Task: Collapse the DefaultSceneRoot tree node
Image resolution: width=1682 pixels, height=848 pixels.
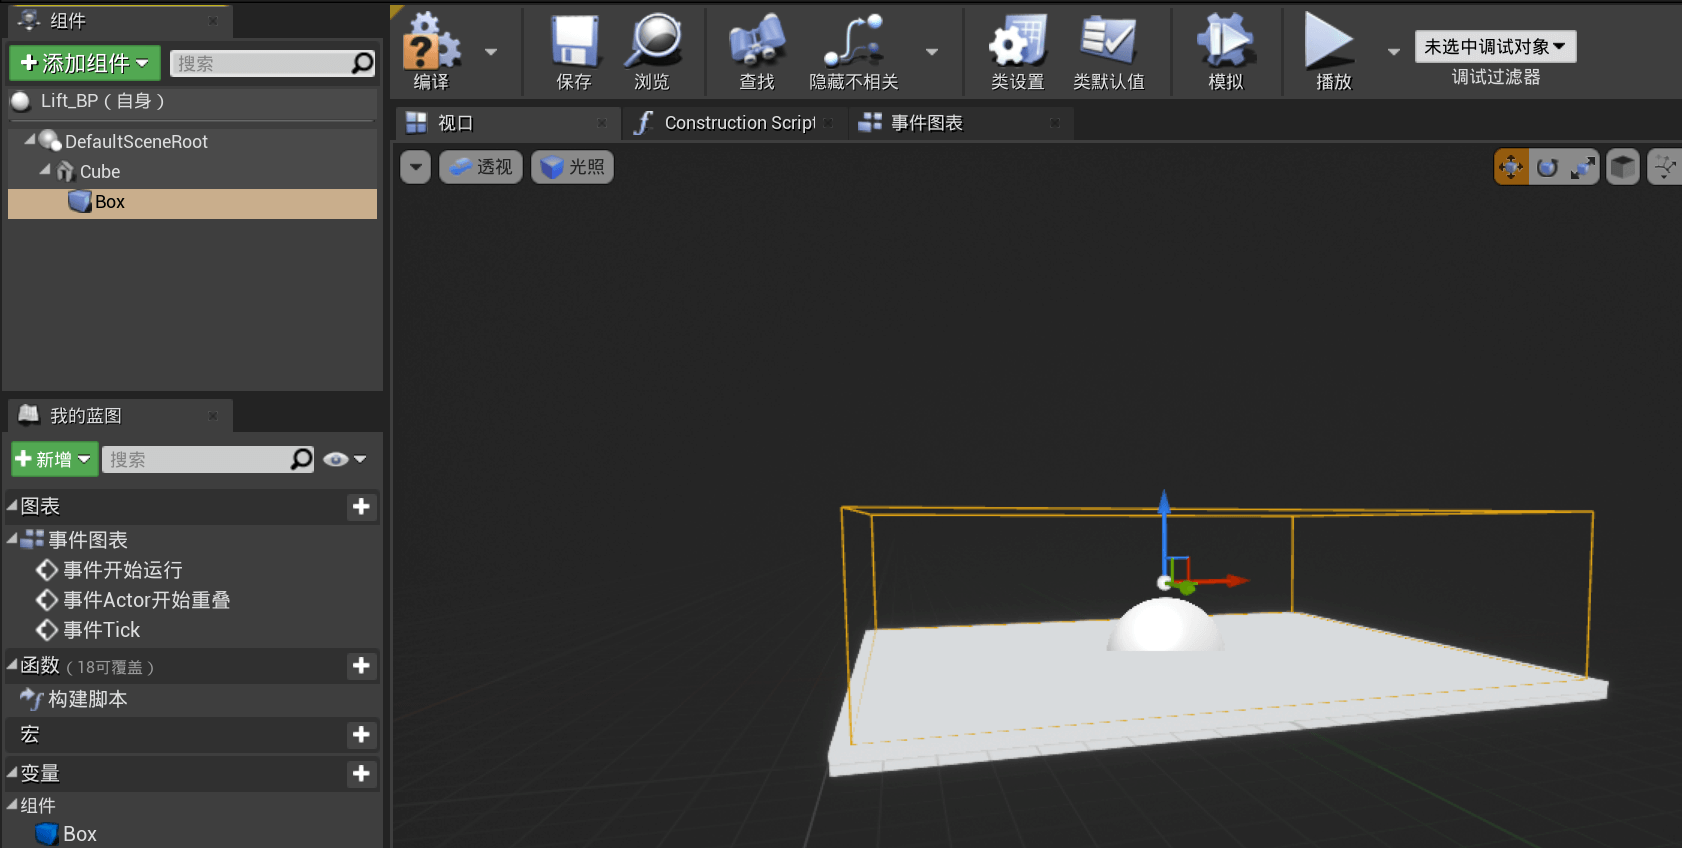Action: (30, 140)
